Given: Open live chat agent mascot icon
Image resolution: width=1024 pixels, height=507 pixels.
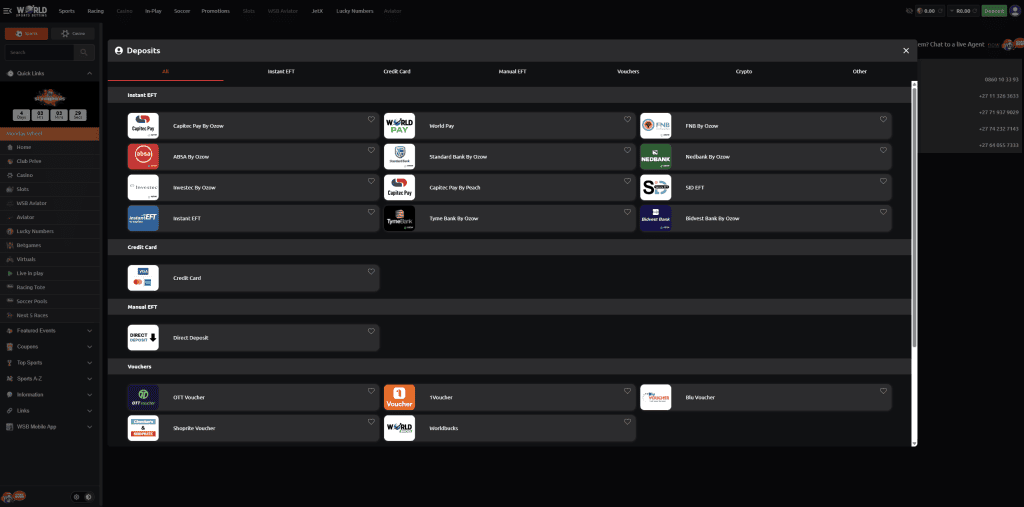Looking at the screenshot, I should coord(1012,44).
